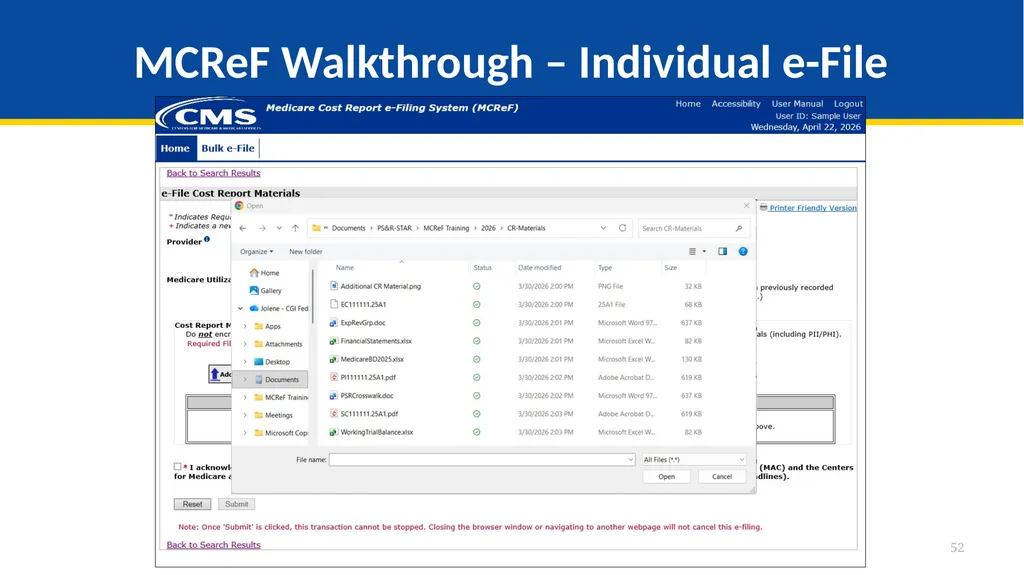1024x575 pixels.
Task: Check the I acknowledge checkbox
Action: [x=178, y=467]
